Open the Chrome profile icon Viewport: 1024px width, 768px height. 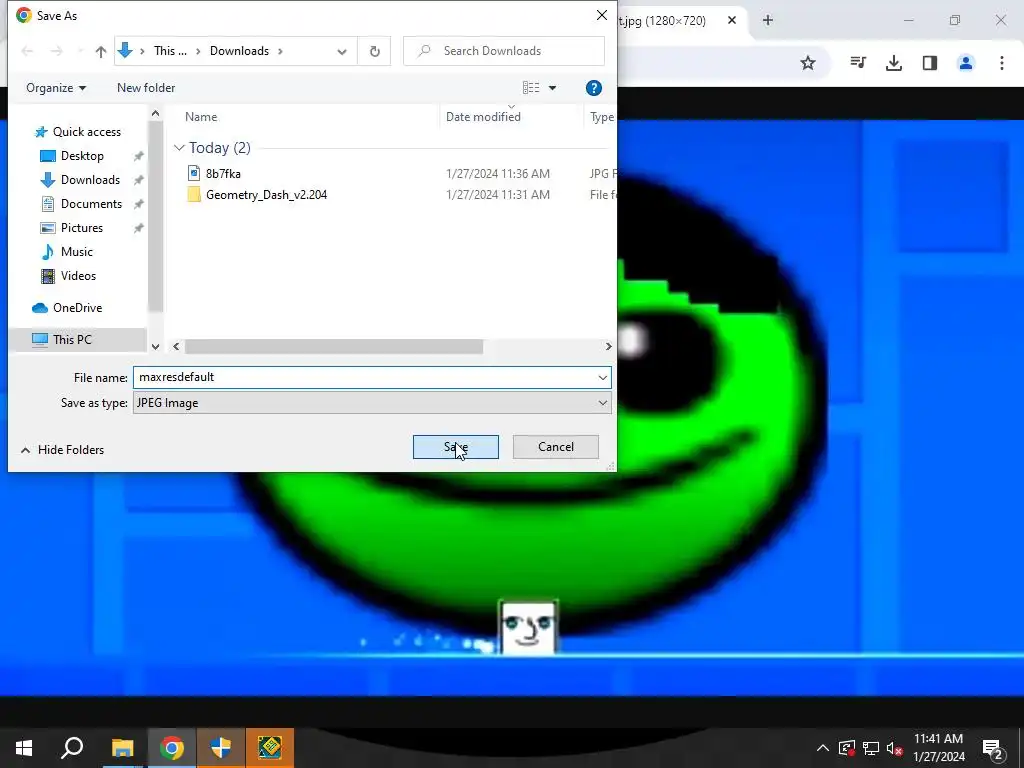(x=965, y=63)
